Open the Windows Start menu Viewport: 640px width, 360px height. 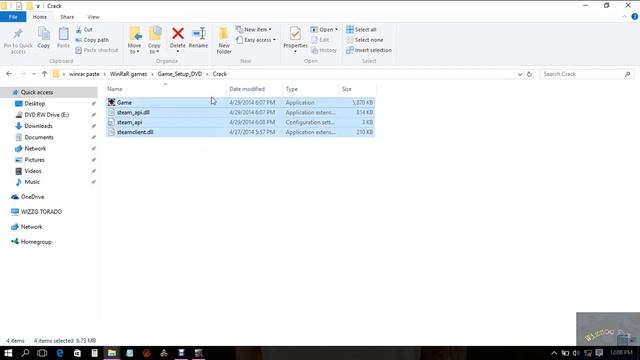(x=8, y=353)
